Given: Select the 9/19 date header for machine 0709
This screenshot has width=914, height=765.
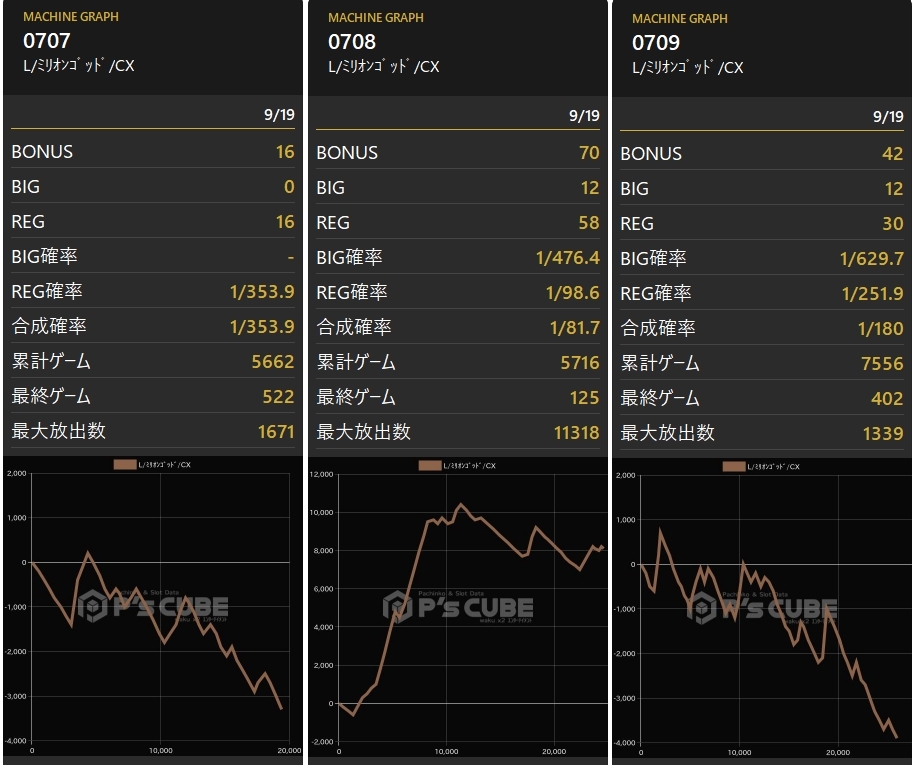Looking at the screenshot, I should (888, 117).
